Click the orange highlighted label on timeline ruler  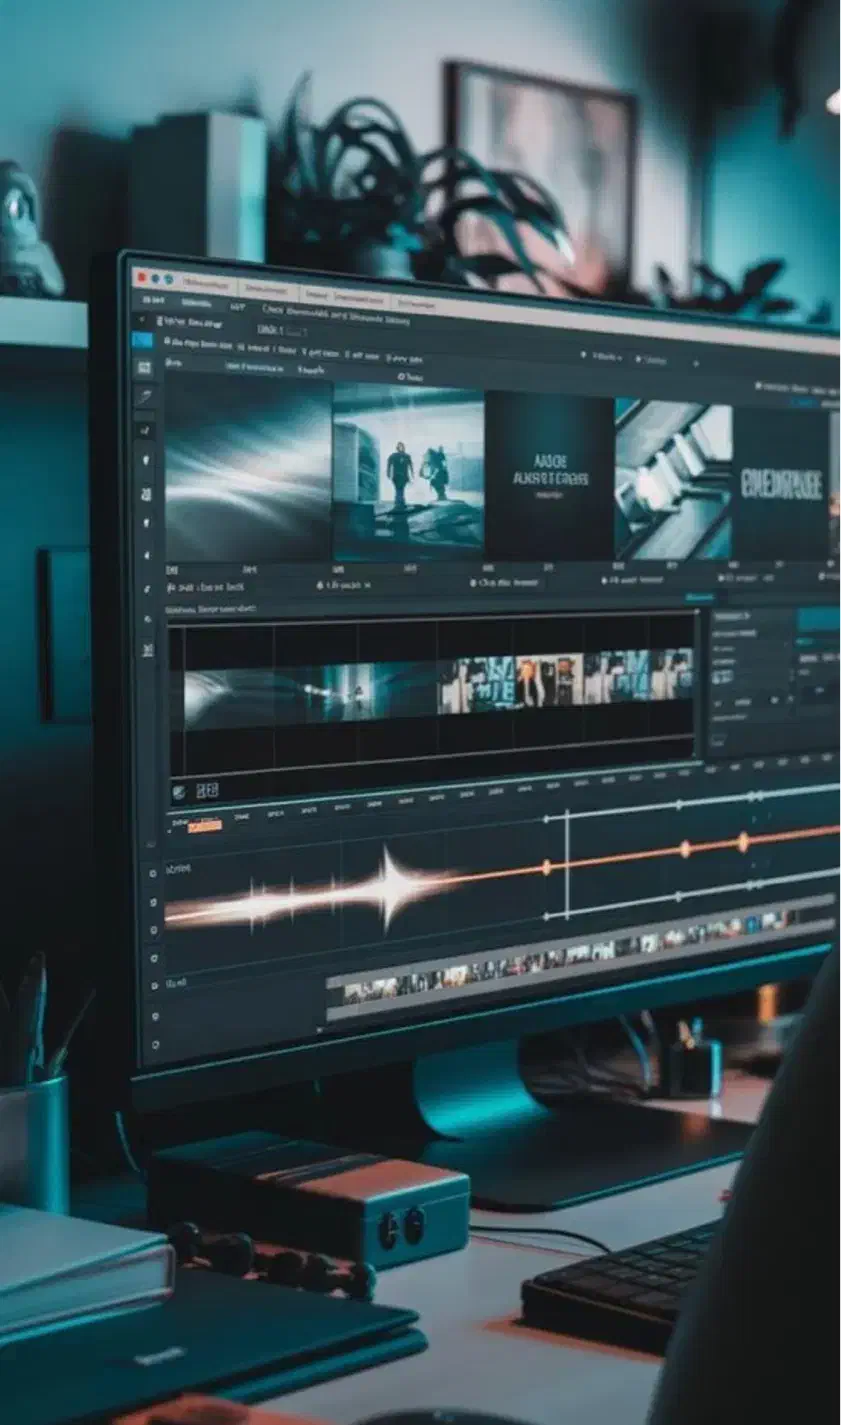[x=204, y=826]
